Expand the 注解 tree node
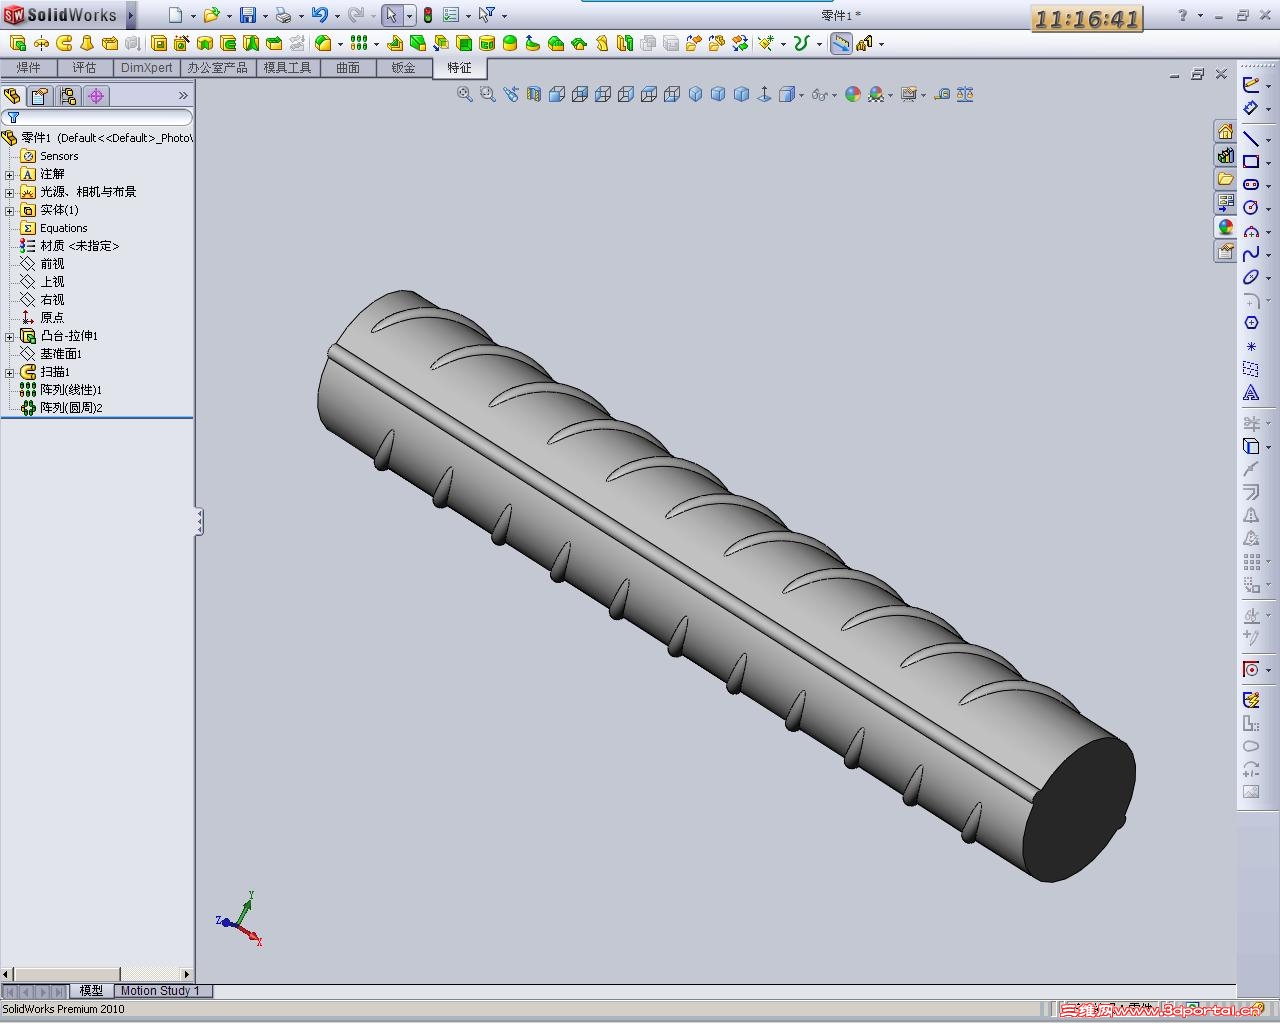 10,174
